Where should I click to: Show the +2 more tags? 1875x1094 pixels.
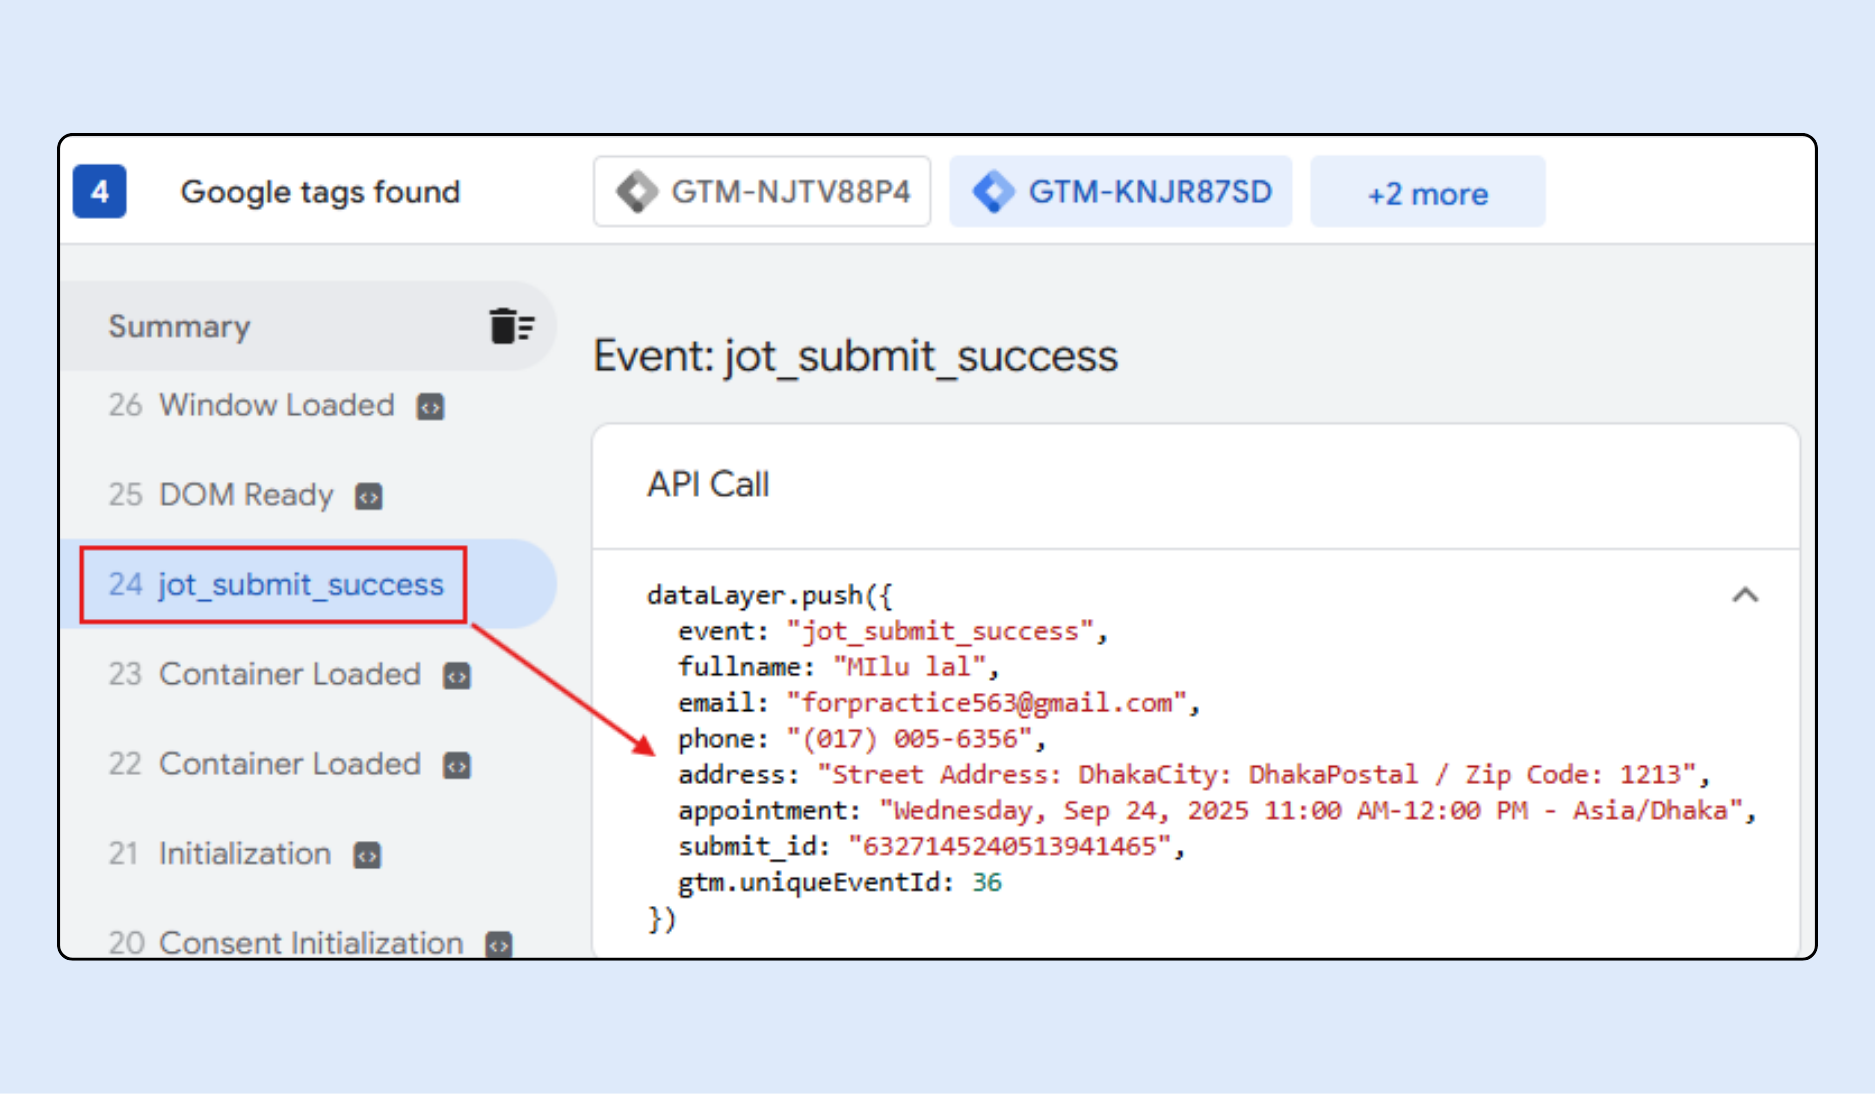point(1427,193)
